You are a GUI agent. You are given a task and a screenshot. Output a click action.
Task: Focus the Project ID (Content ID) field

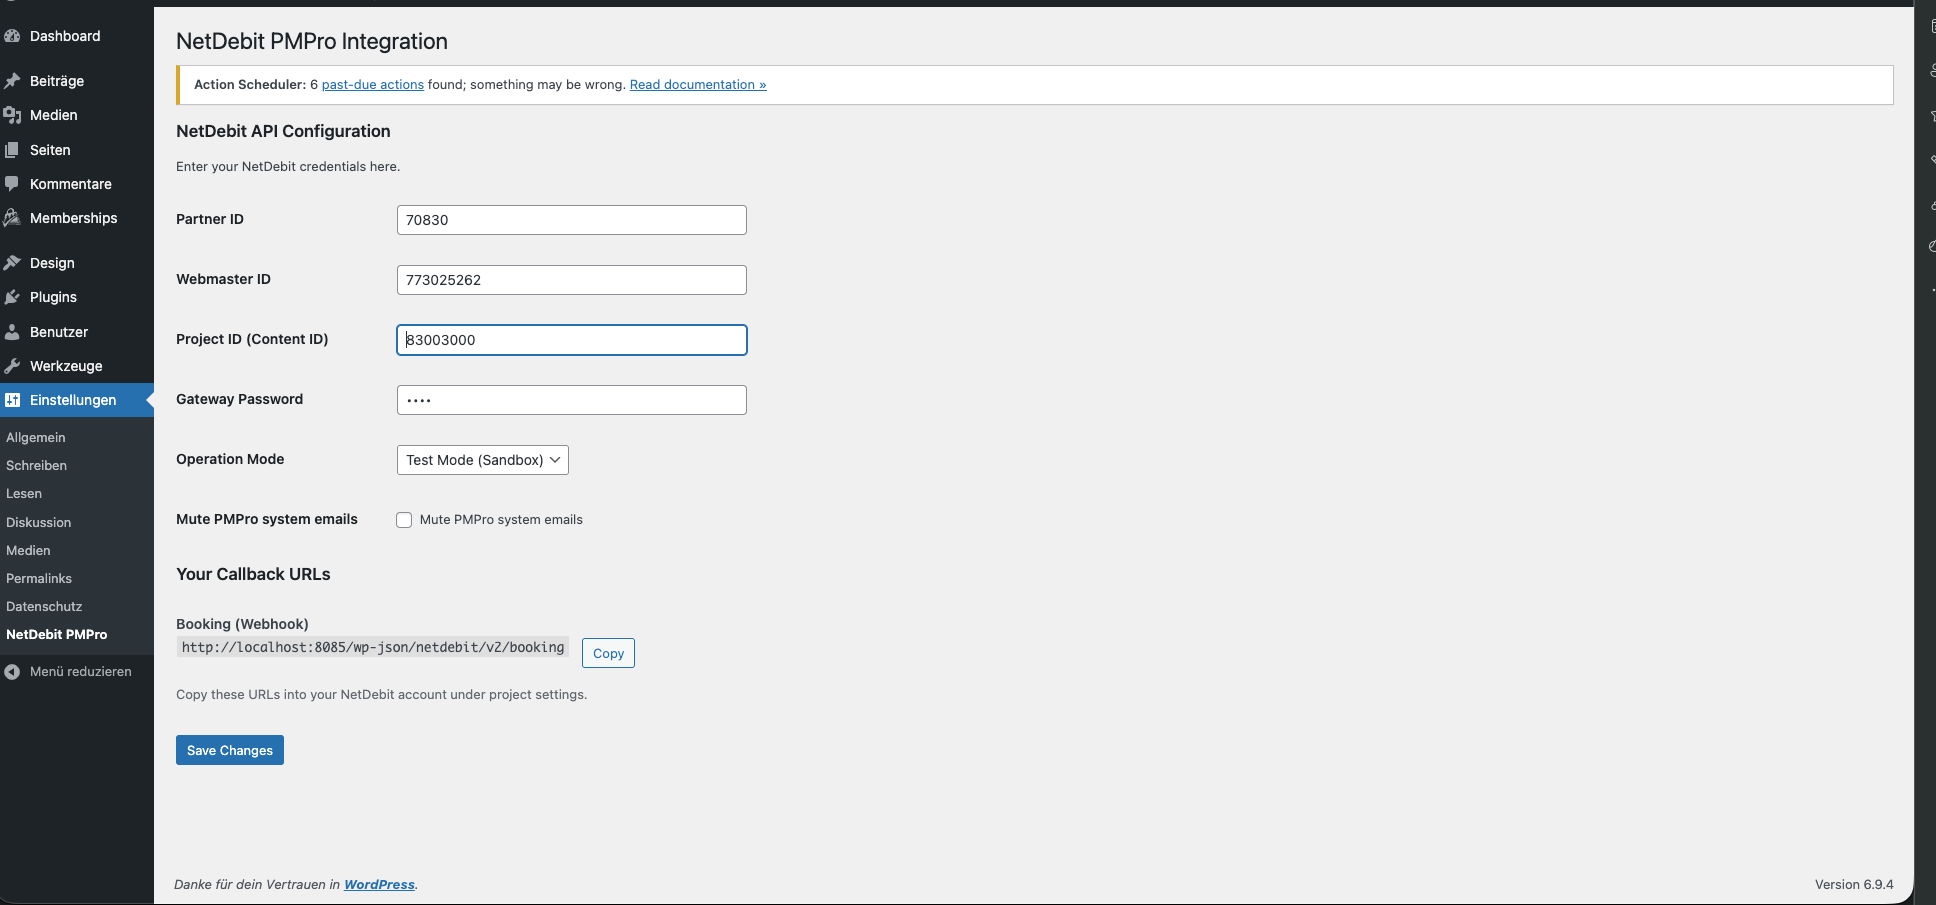572,340
